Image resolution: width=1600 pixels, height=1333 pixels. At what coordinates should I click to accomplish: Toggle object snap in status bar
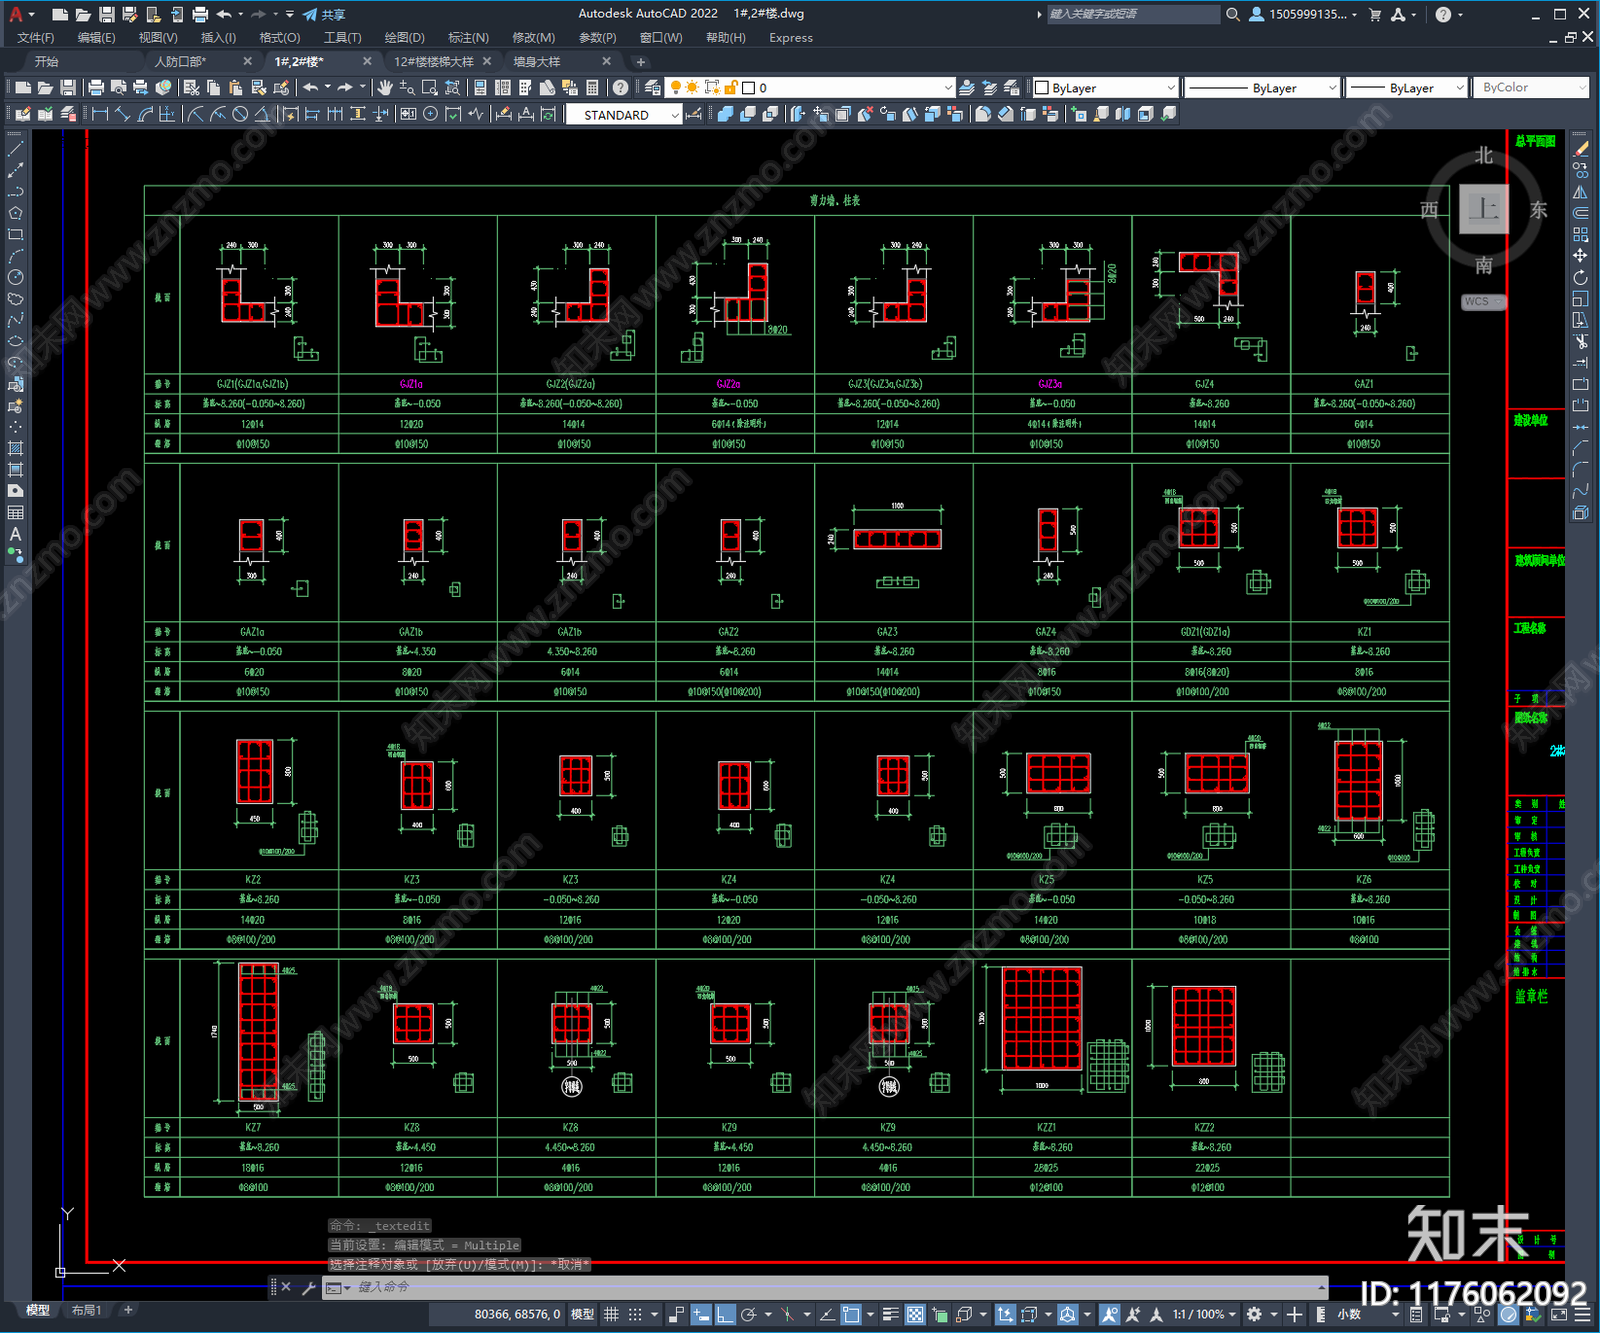pyautogui.click(x=851, y=1314)
